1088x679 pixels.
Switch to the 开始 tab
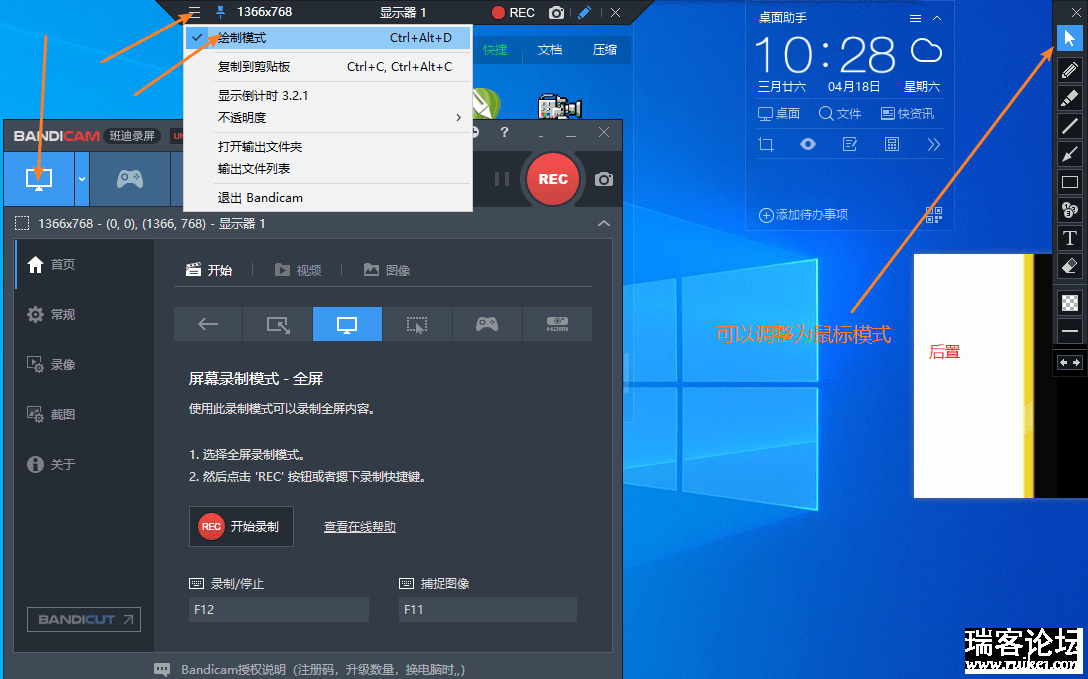[209, 270]
